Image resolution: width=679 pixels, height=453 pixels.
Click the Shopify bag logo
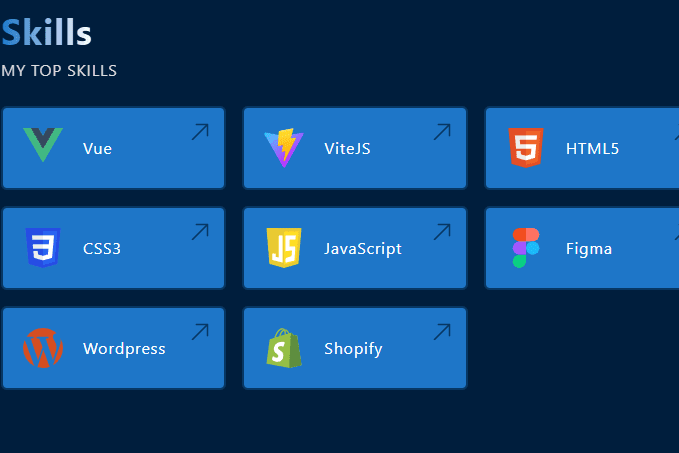click(284, 348)
